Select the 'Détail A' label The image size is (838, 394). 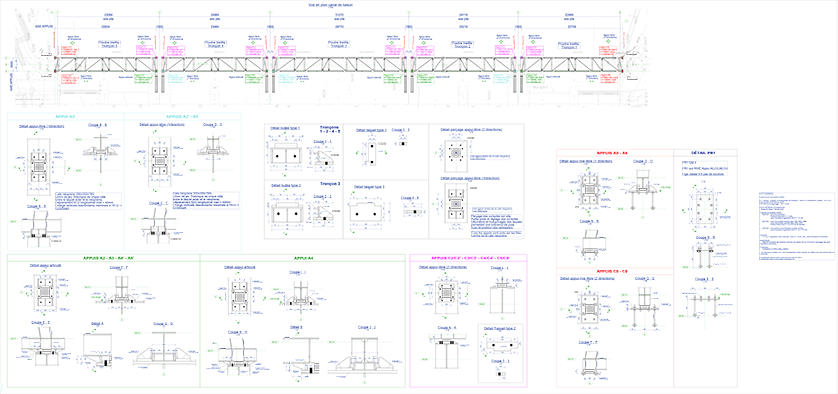click(x=97, y=324)
